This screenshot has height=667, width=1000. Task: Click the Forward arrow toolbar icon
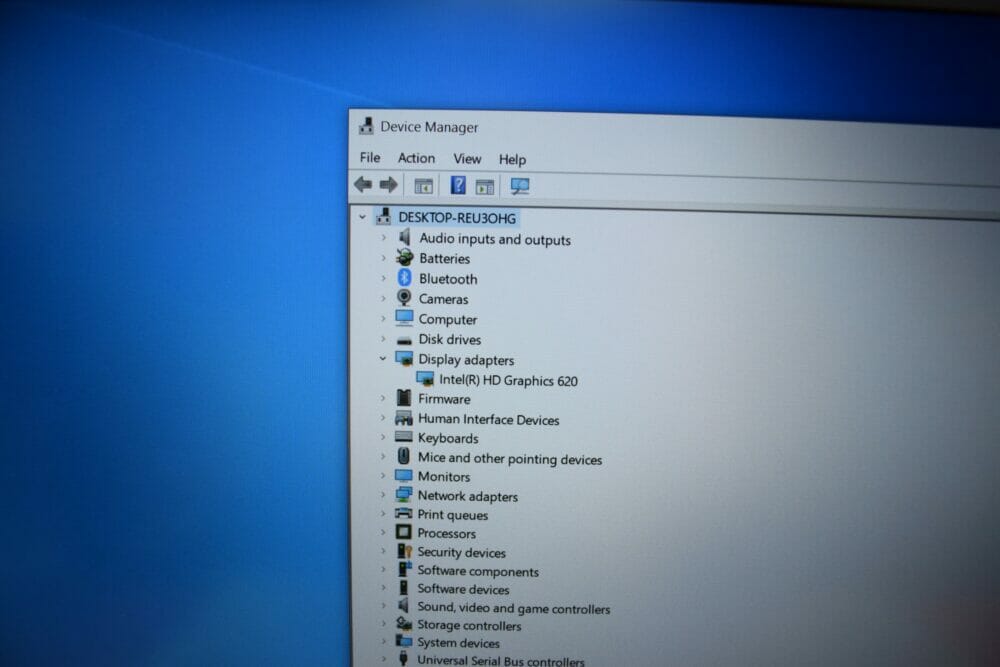coord(388,185)
